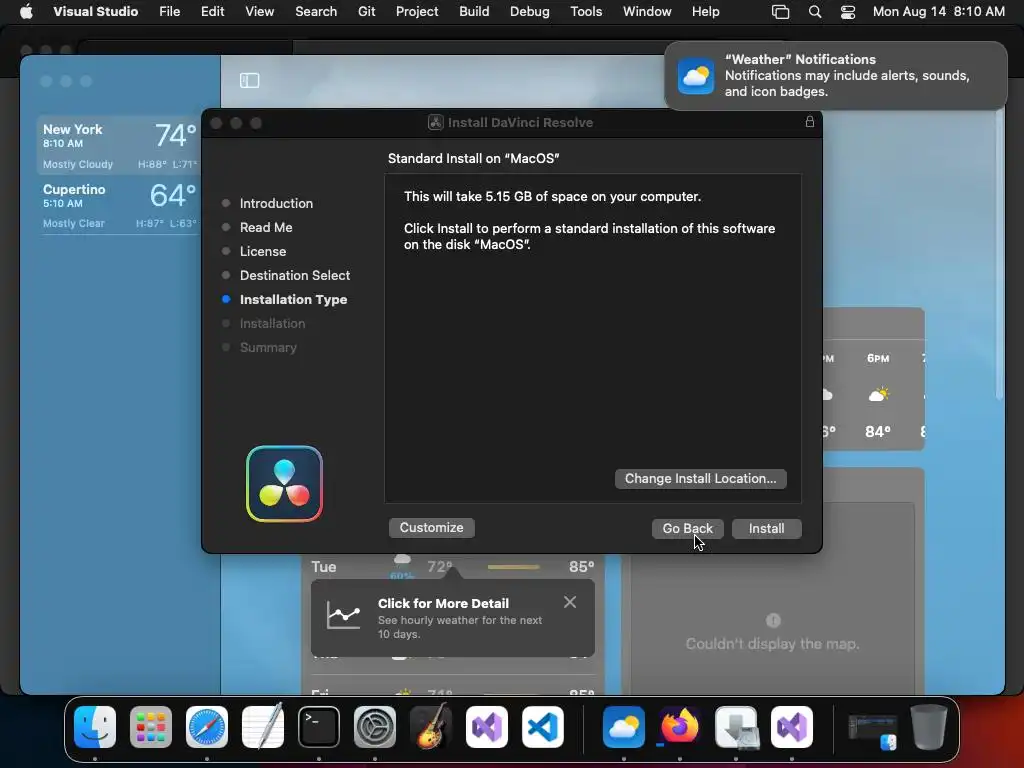Open Finder from the Dock

(x=95, y=727)
